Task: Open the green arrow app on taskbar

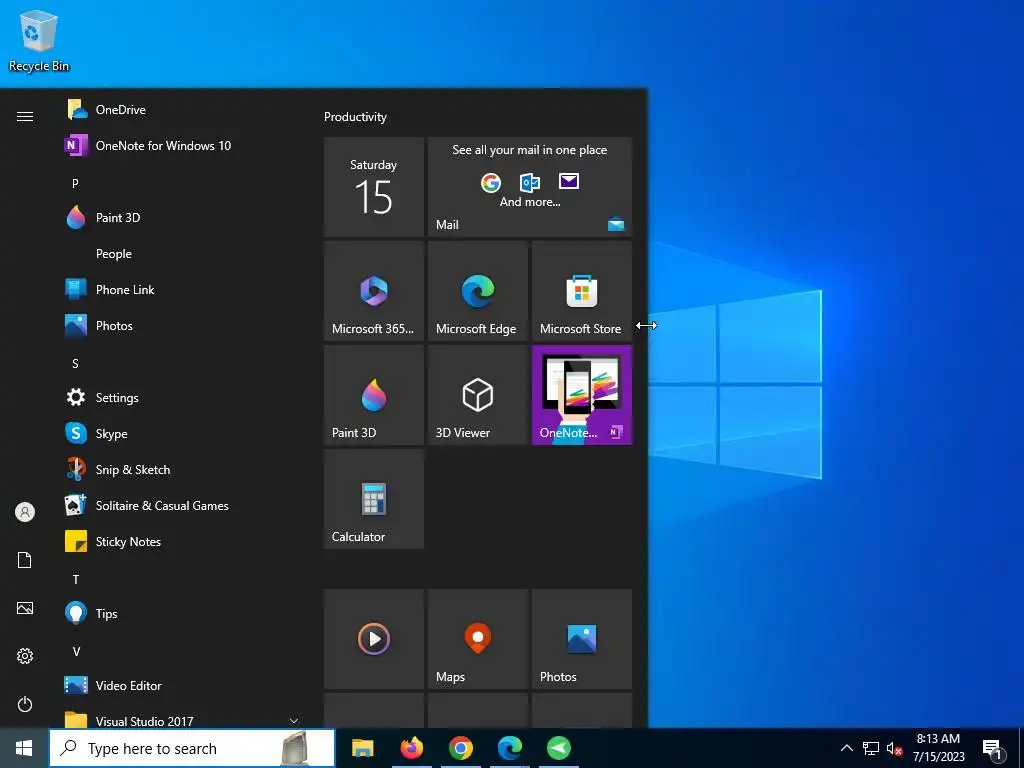Action: (558, 748)
